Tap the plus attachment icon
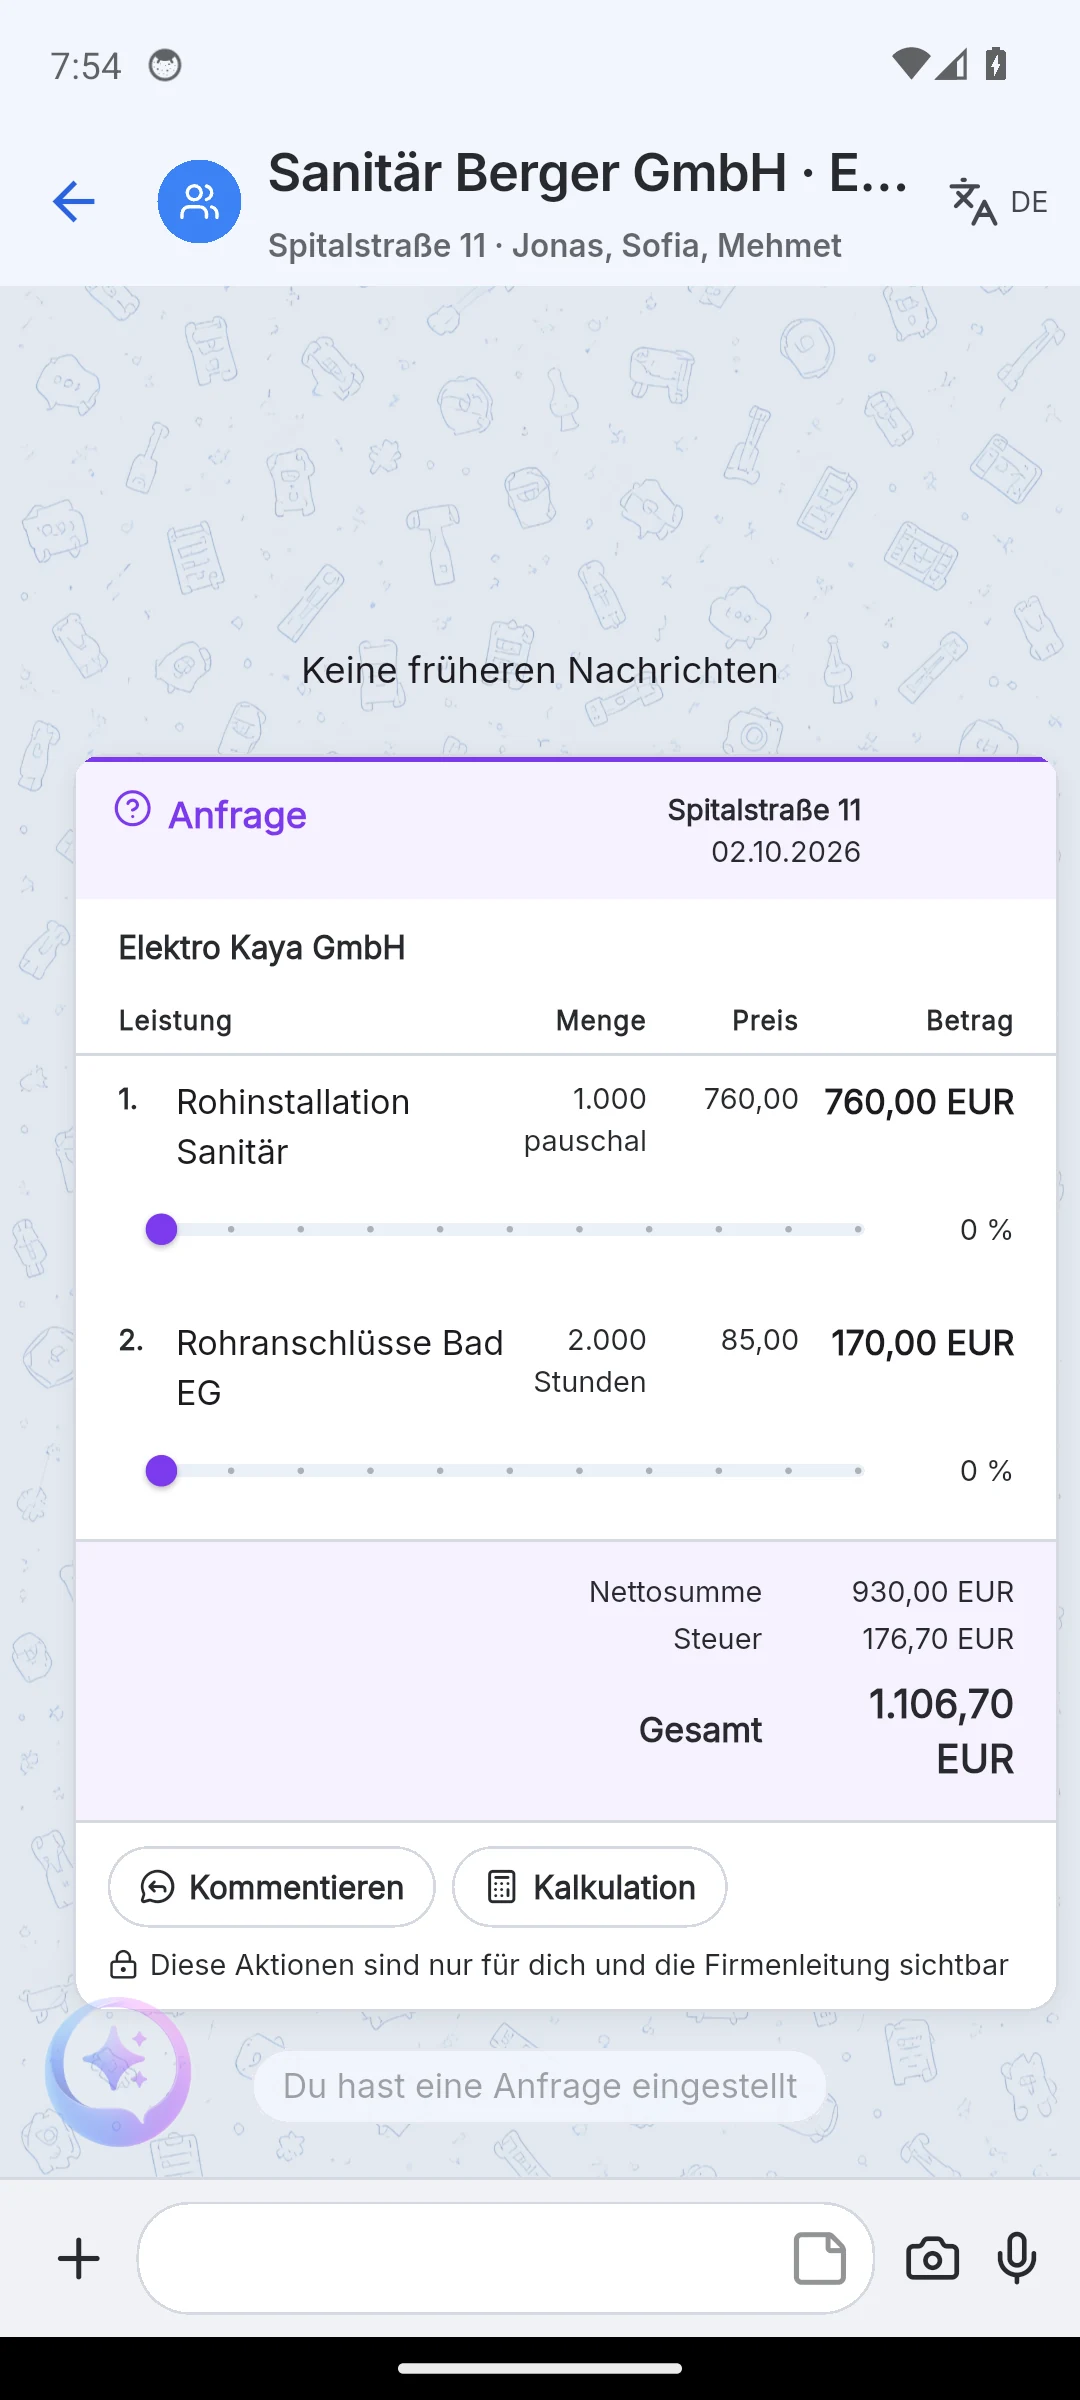The image size is (1080, 2400). pos(79,2259)
